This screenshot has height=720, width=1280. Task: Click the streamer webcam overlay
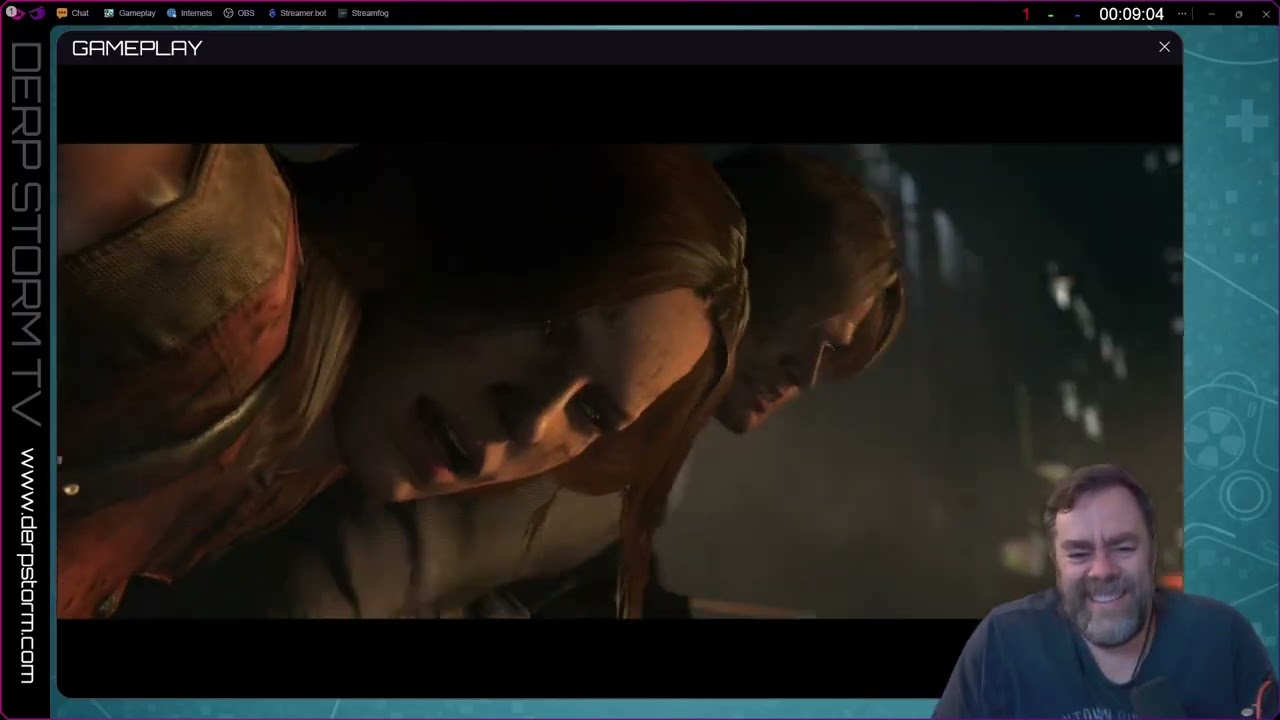point(1105,592)
